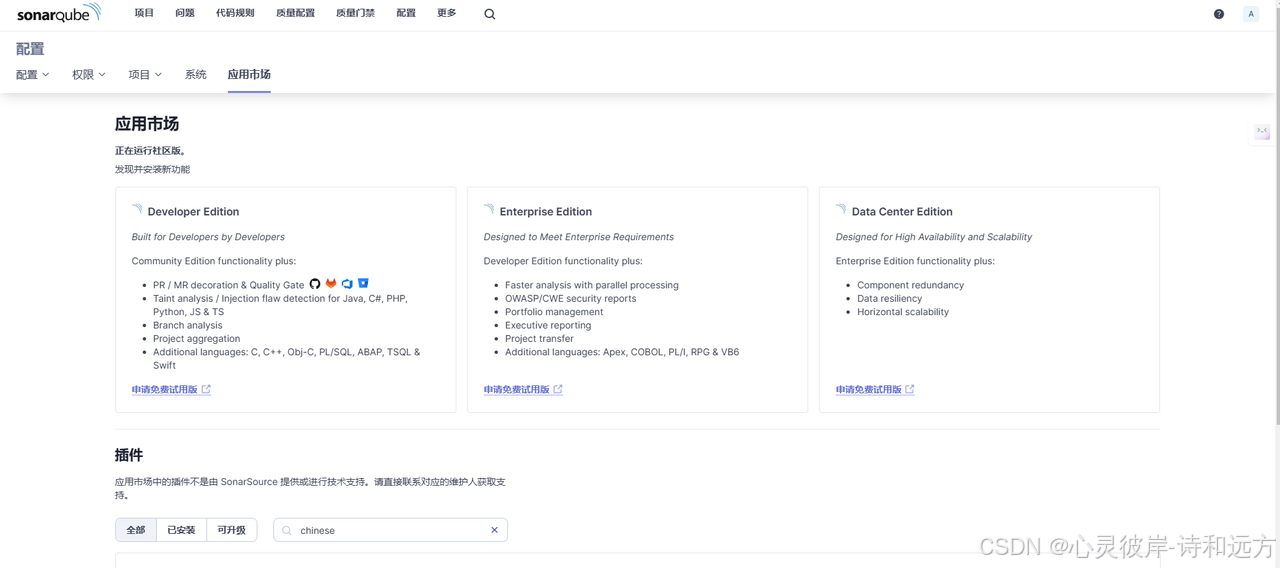The width and height of the screenshot is (1280, 568).
Task: Click the GitLab icon in Developer Edition
Action: [x=331, y=284]
